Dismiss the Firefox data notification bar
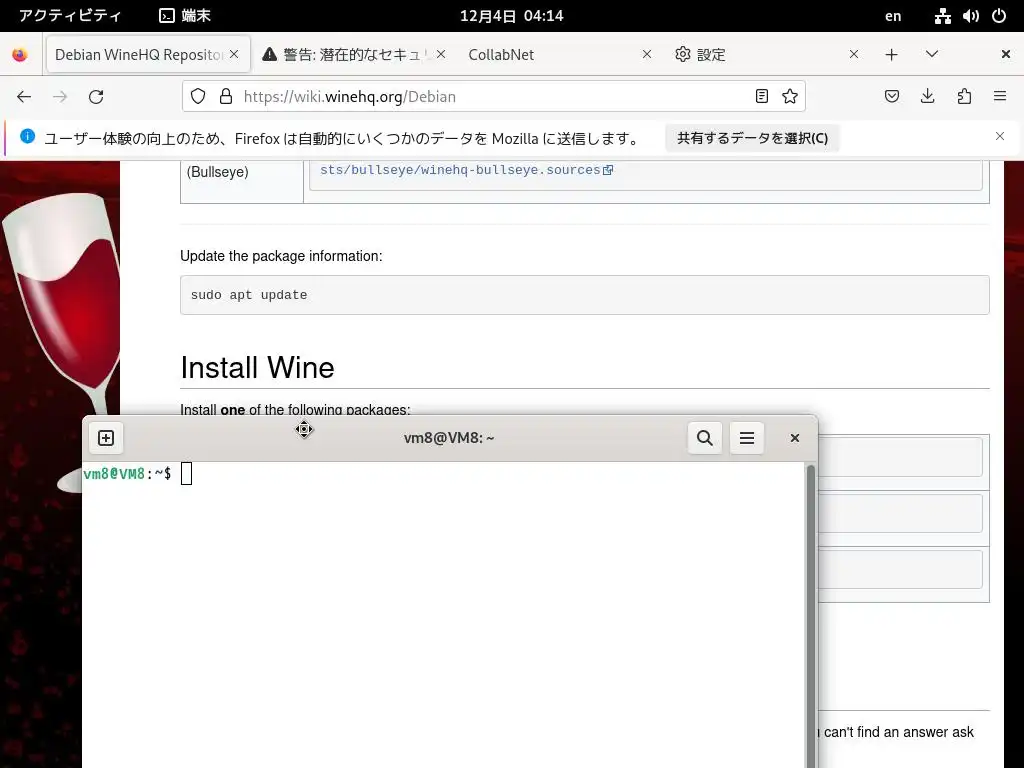Viewport: 1024px width, 768px height. point(1000,136)
